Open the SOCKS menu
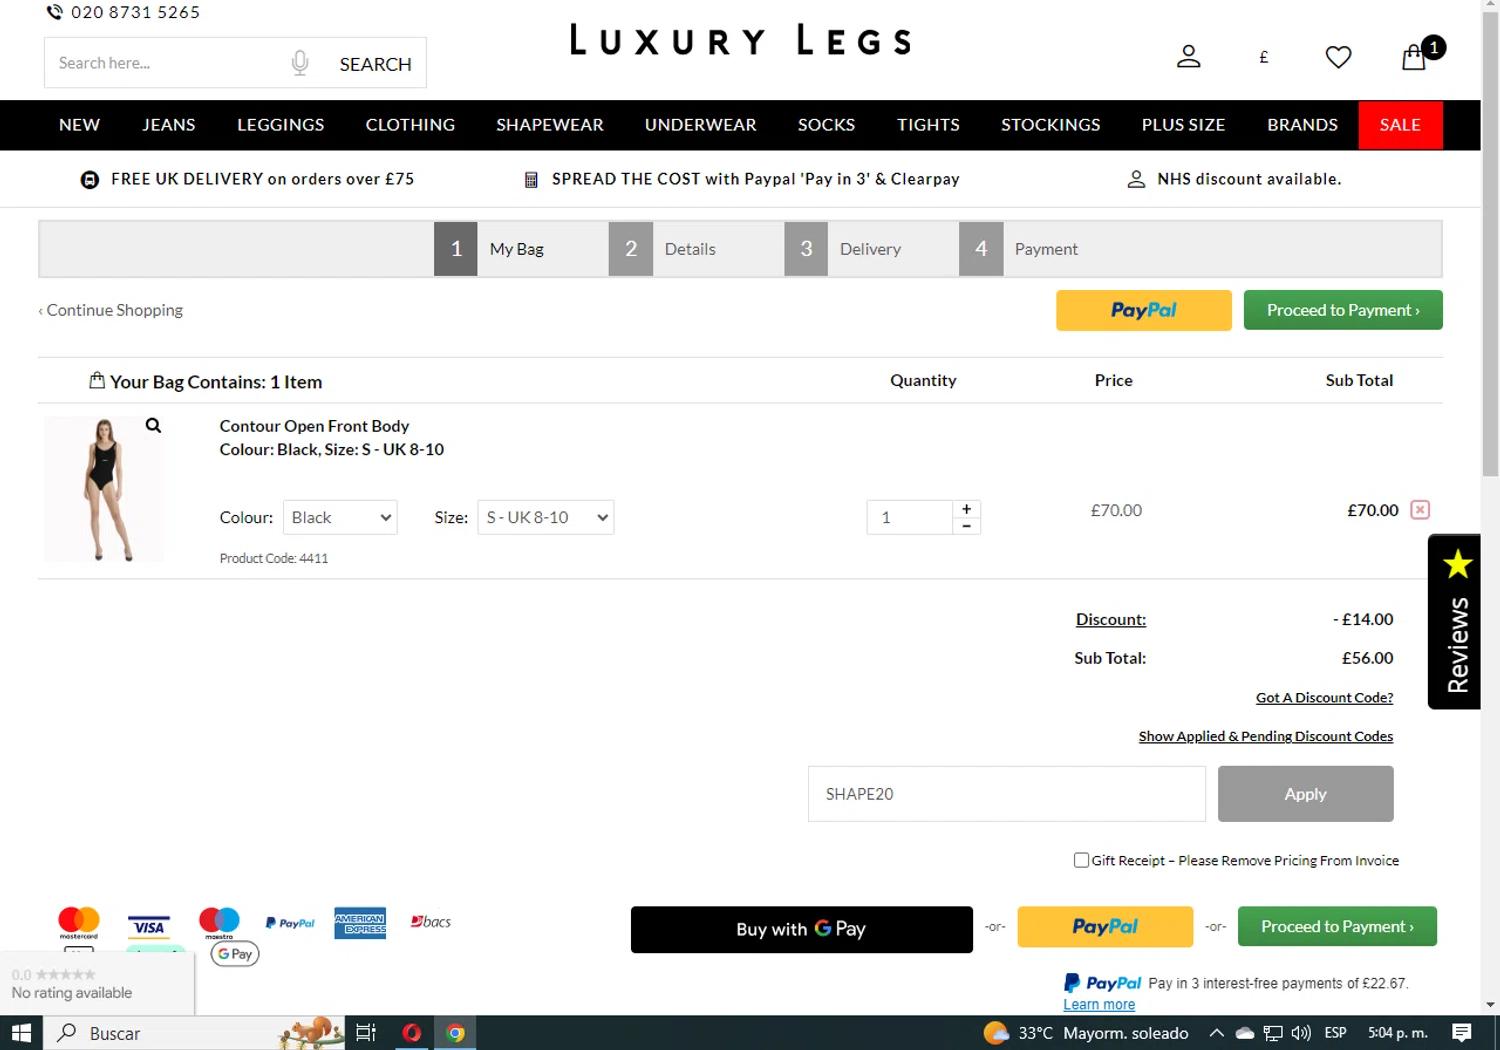This screenshot has width=1500, height=1050. pyautogui.click(x=826, y=125)
